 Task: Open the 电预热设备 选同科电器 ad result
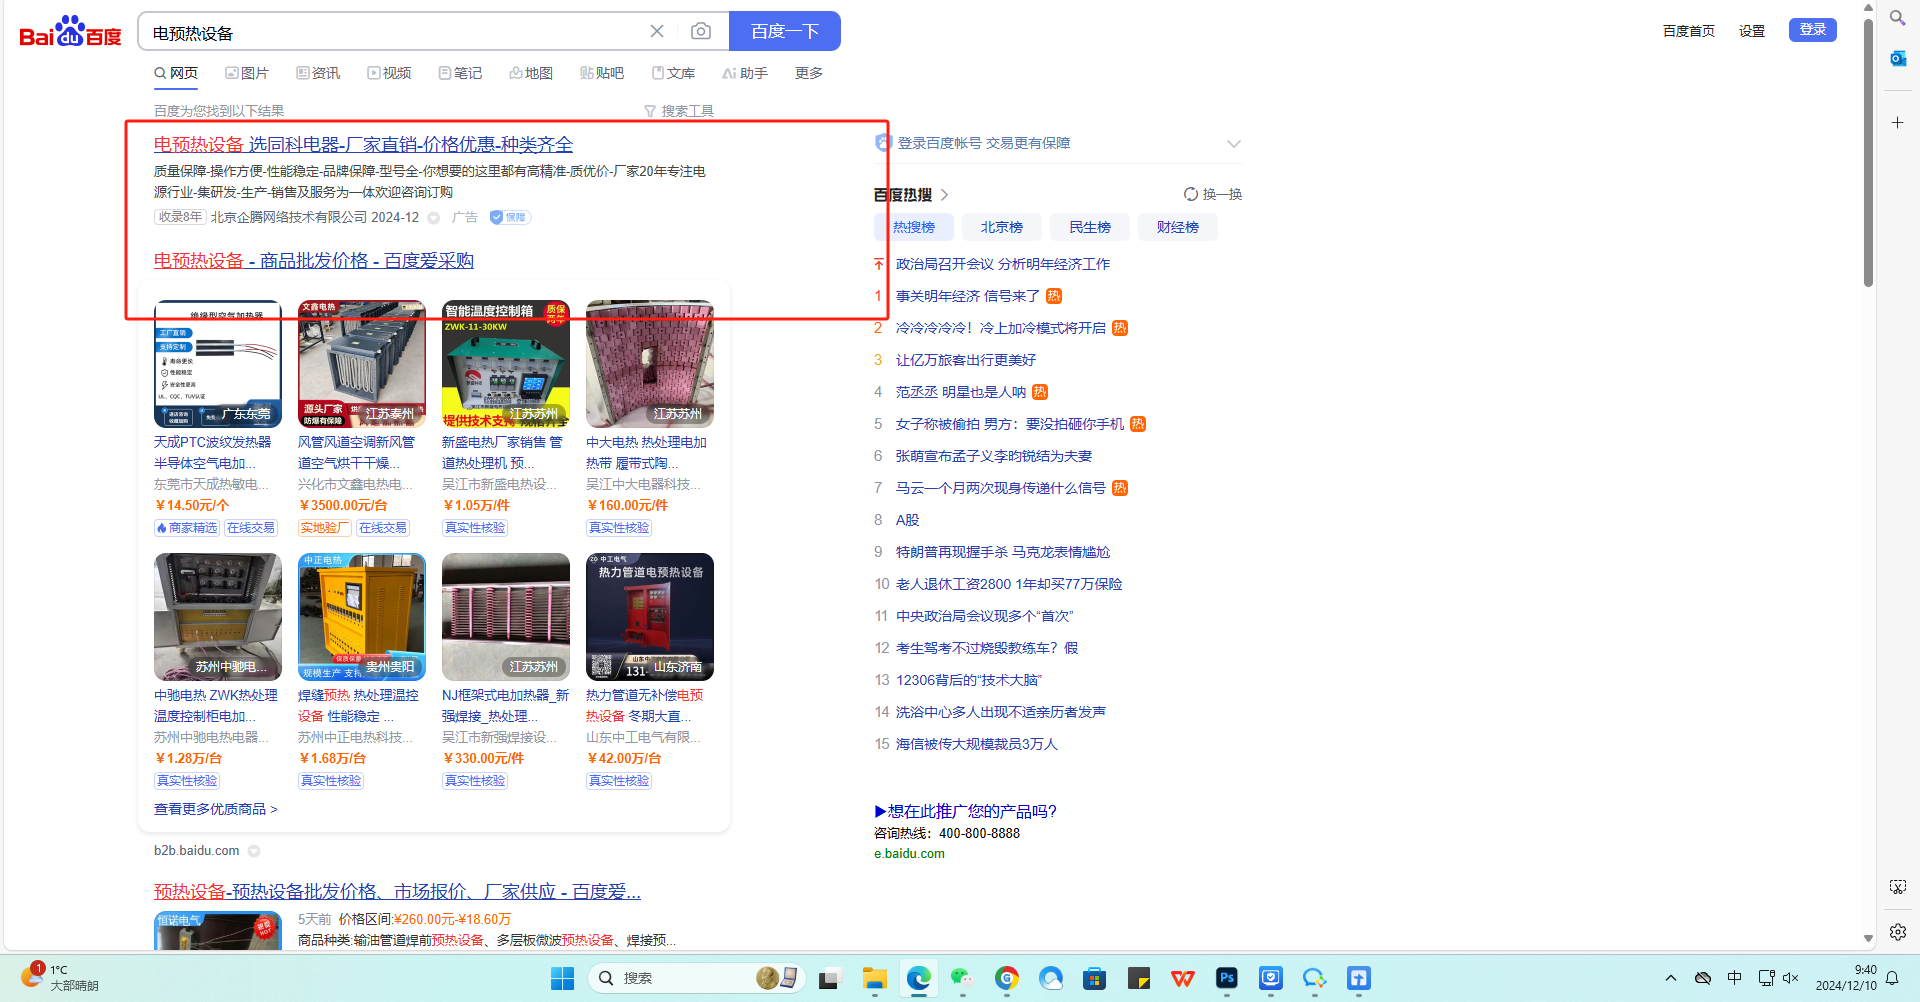coord(363,145)
